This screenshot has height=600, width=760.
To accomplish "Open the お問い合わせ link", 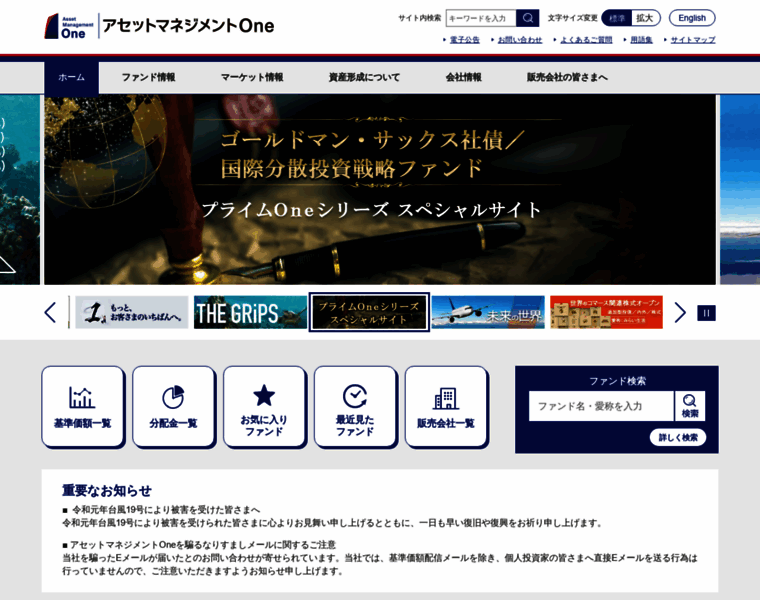I will coord(520,40).
